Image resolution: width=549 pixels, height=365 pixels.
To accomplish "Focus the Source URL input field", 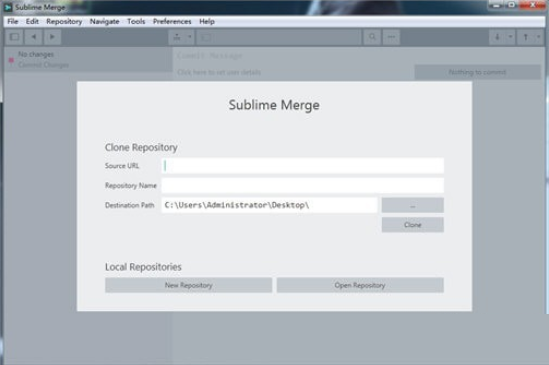I will (x=303, y=166).
